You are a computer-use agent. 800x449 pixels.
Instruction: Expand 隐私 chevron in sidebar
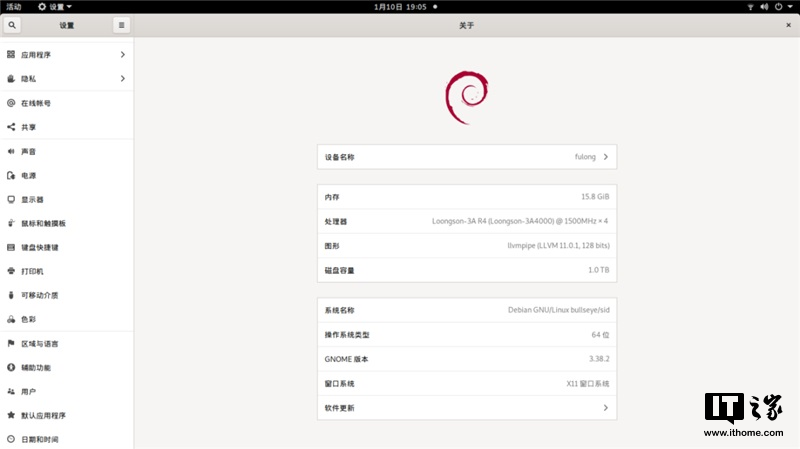[x=122, y=79]
